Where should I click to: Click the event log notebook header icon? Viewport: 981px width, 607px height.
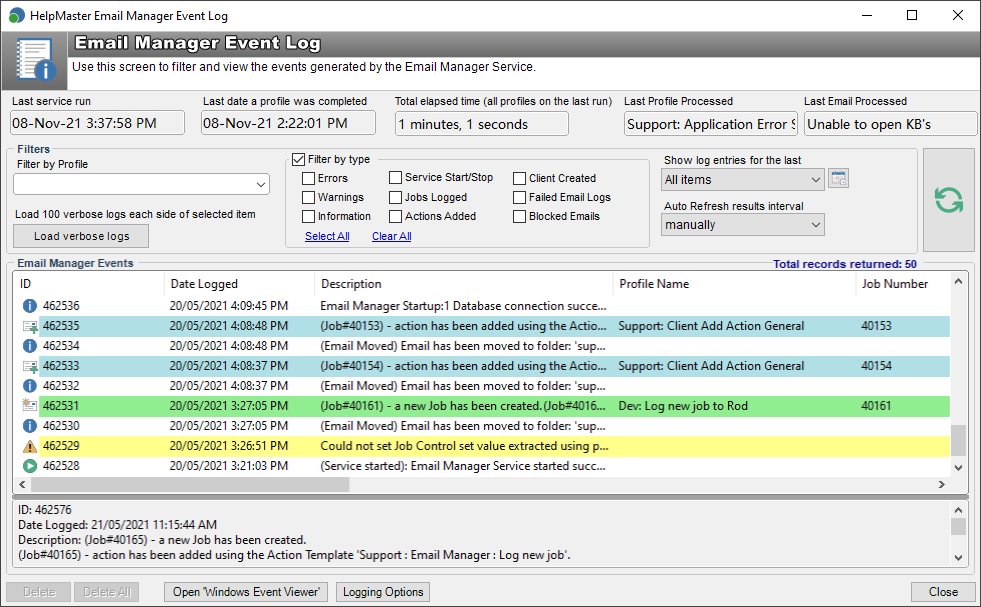tap(35, 60)
